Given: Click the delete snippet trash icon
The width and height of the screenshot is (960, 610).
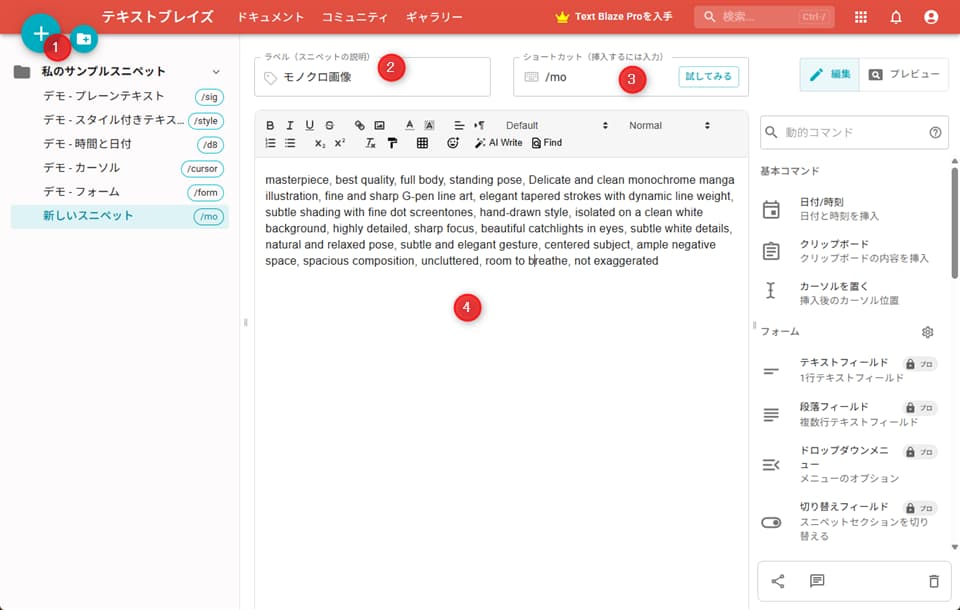Looking at the screenshot, I should pyautogui.click(x=934, y=581).
